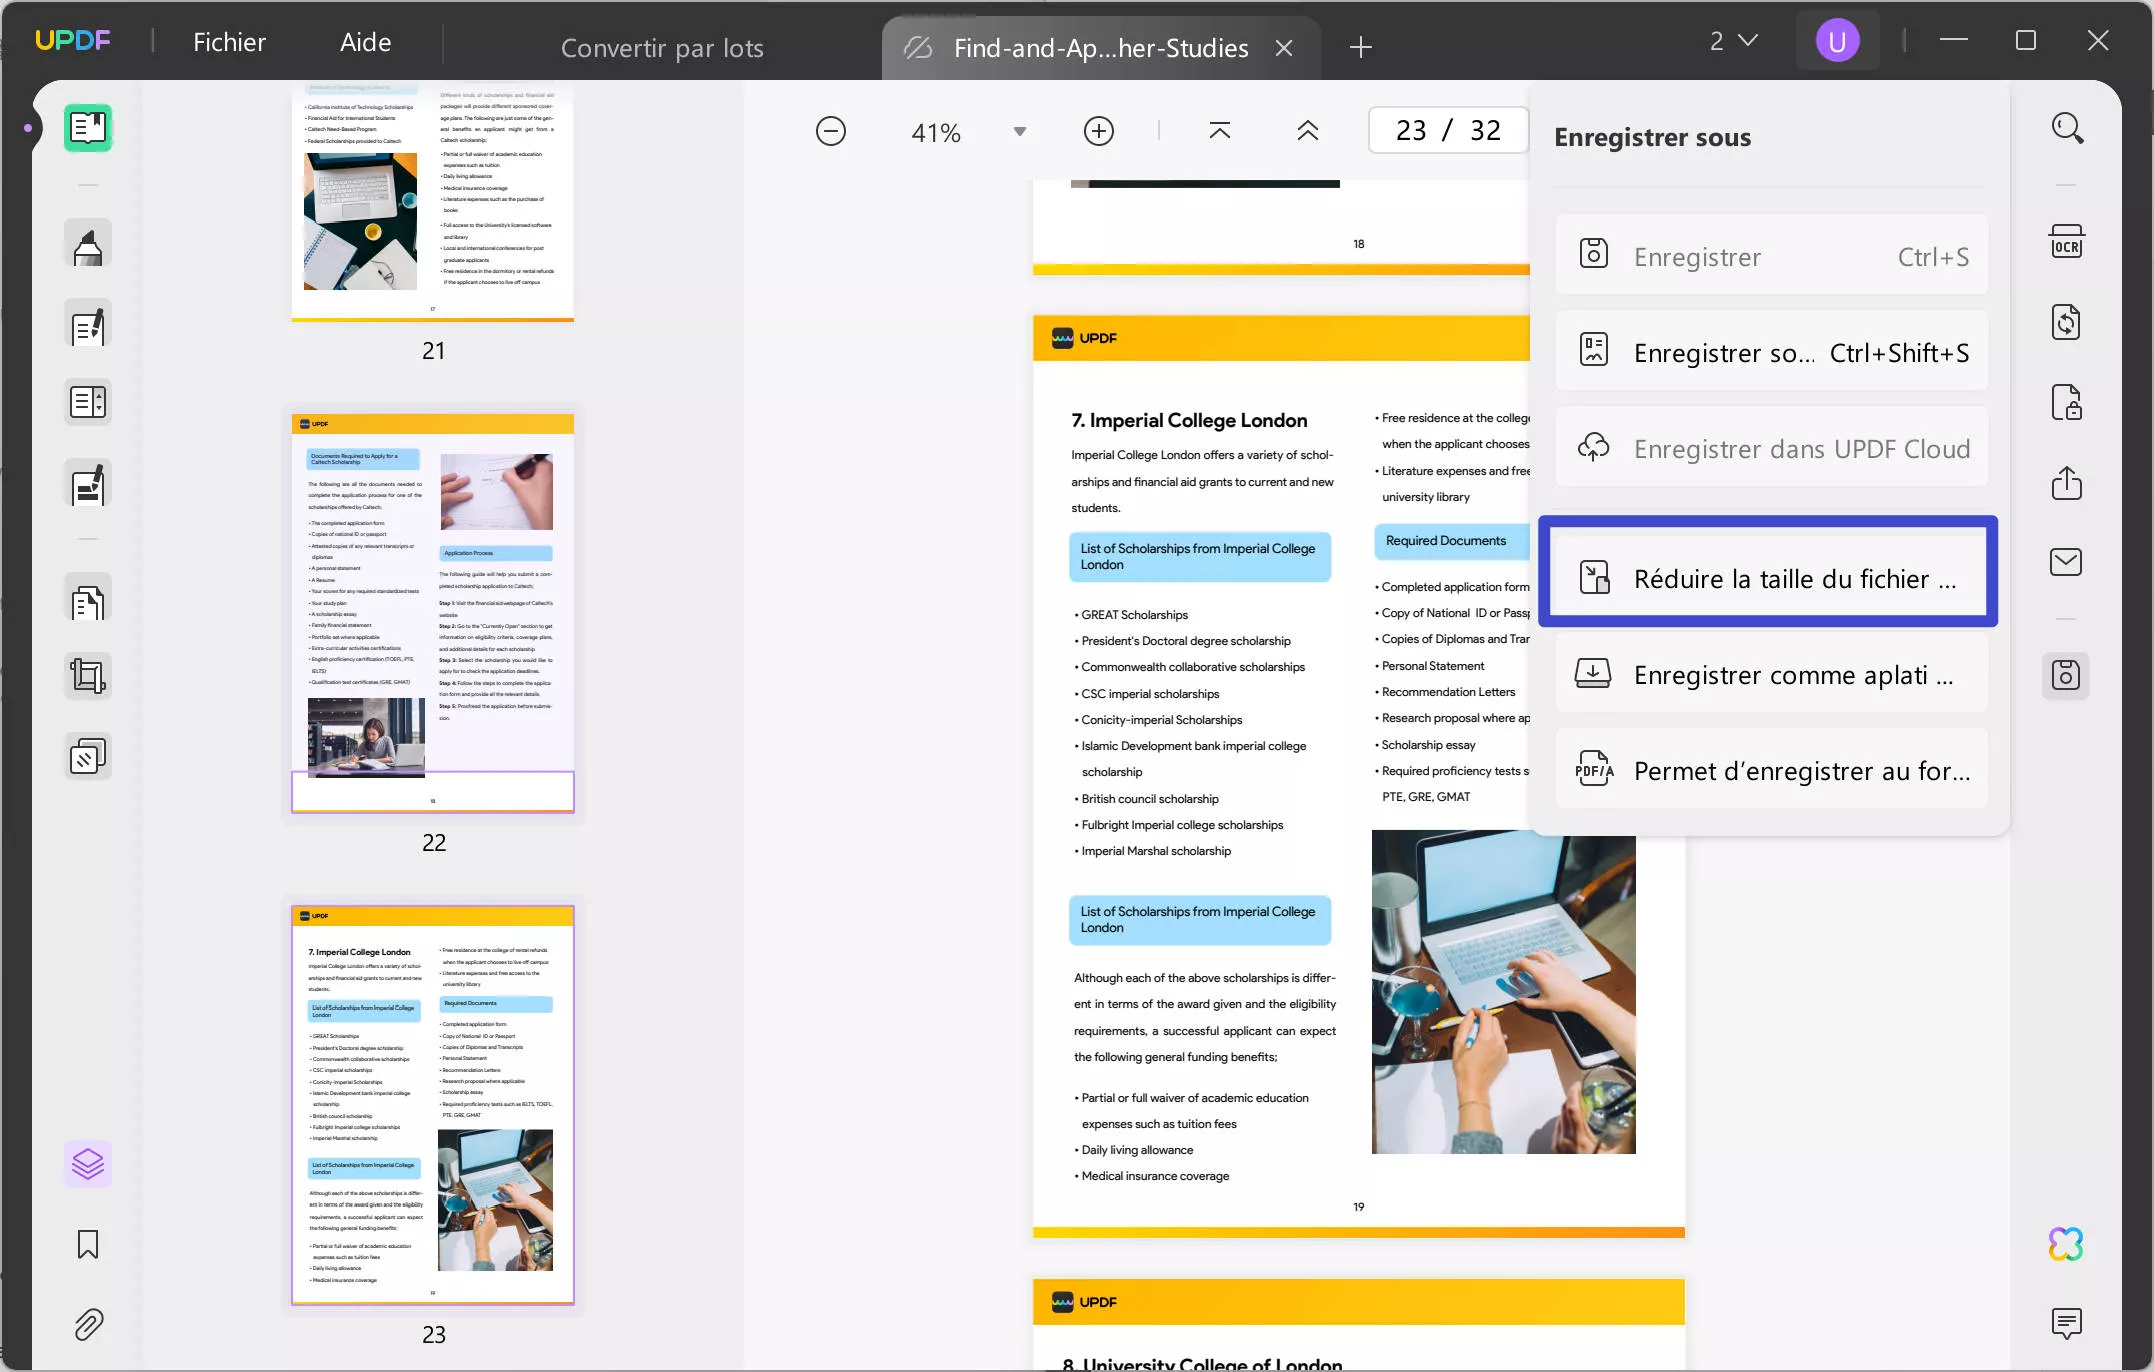This screenshot has height=1372, width=2154.
Task: Click the Share file icon
Action: pyautogui.click(x=2066, y=483)
